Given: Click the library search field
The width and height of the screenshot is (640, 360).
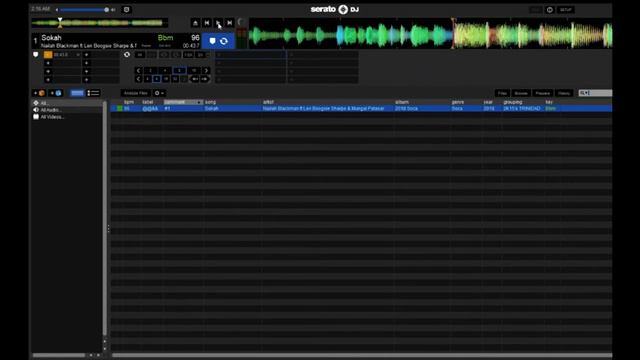Looking at the screenshot, I should coord(595,93).
